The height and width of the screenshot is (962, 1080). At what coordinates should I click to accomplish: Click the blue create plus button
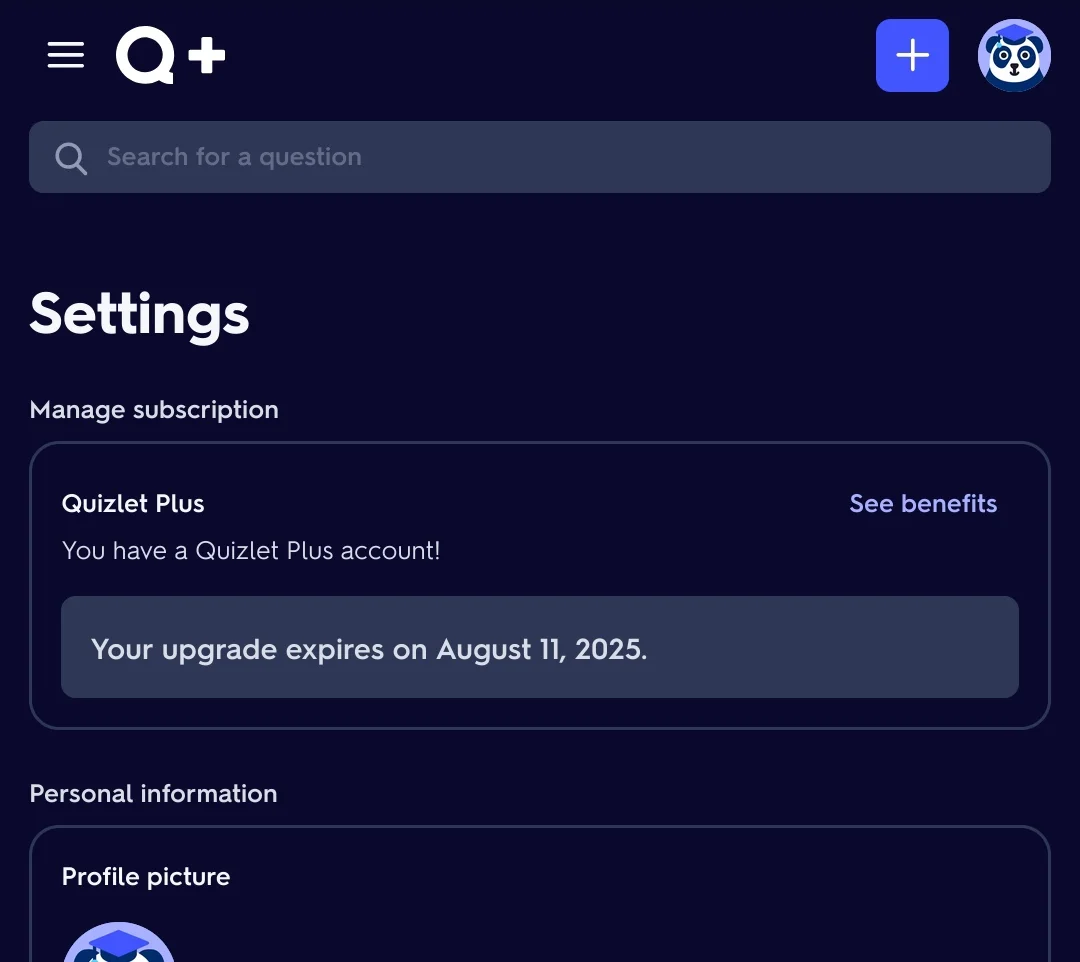click(912, 55)
